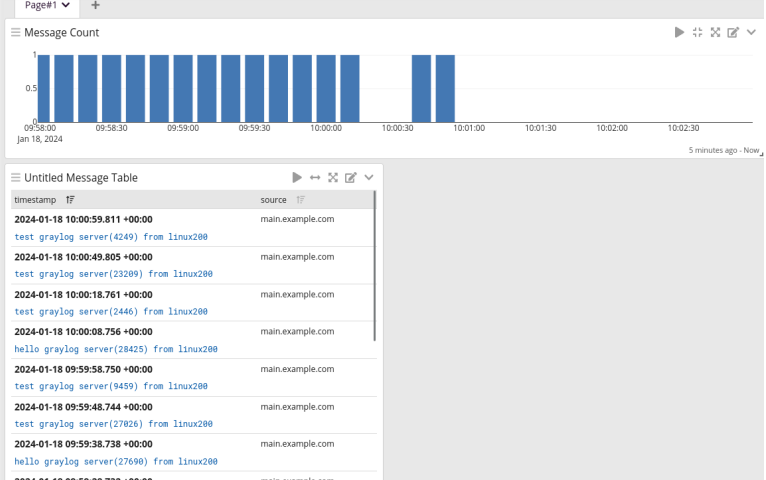
Task: Toggle sort on source column
Action: coord(300,200)
